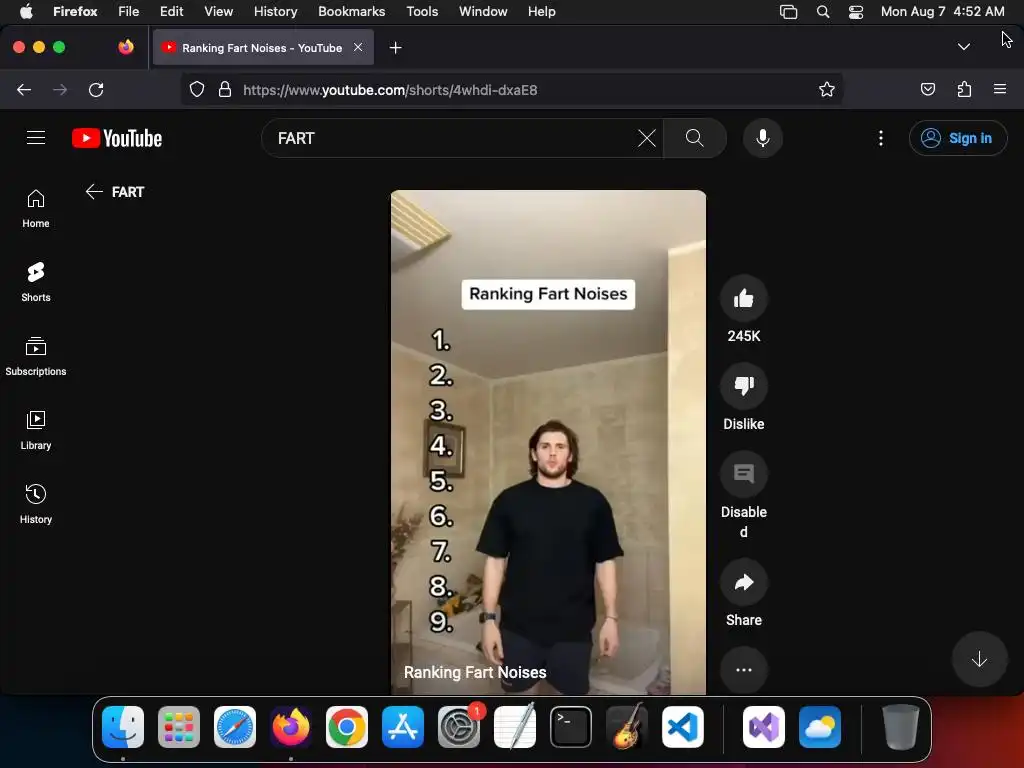Open YouTube settings three-dot menu
Image resolution: width=1024 pixels, height=768 pixels.
pos(880,138)
